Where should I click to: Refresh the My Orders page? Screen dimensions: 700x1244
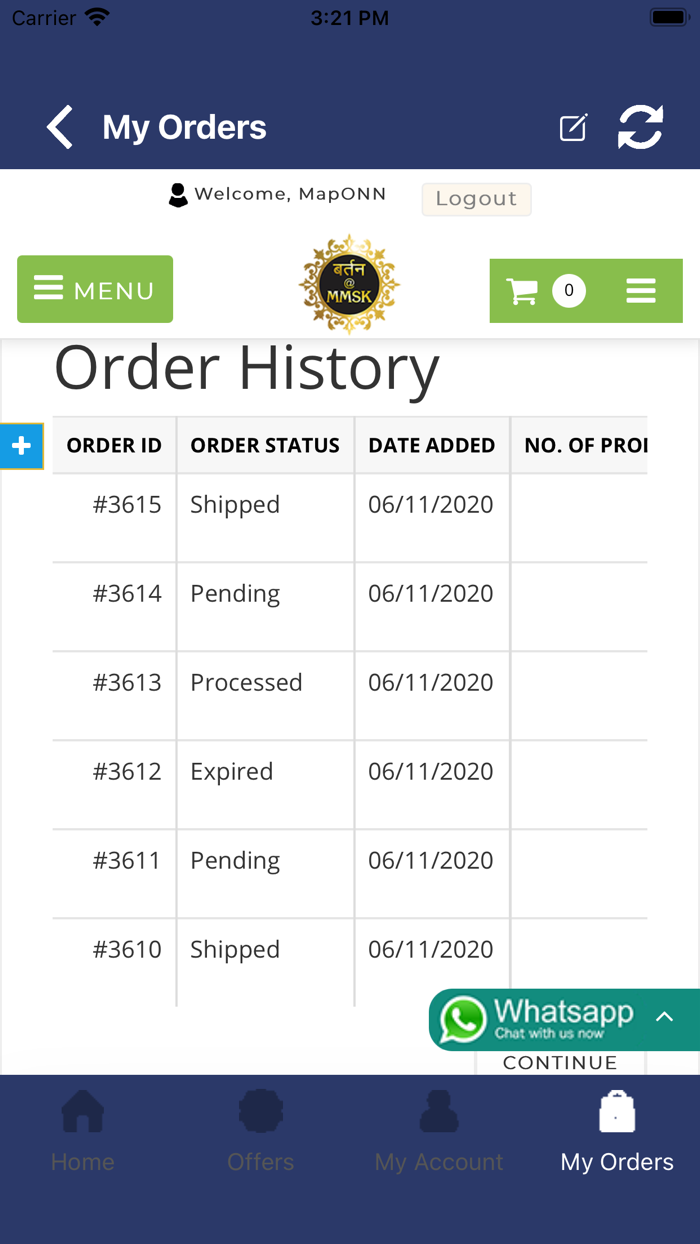coord(640,128)
